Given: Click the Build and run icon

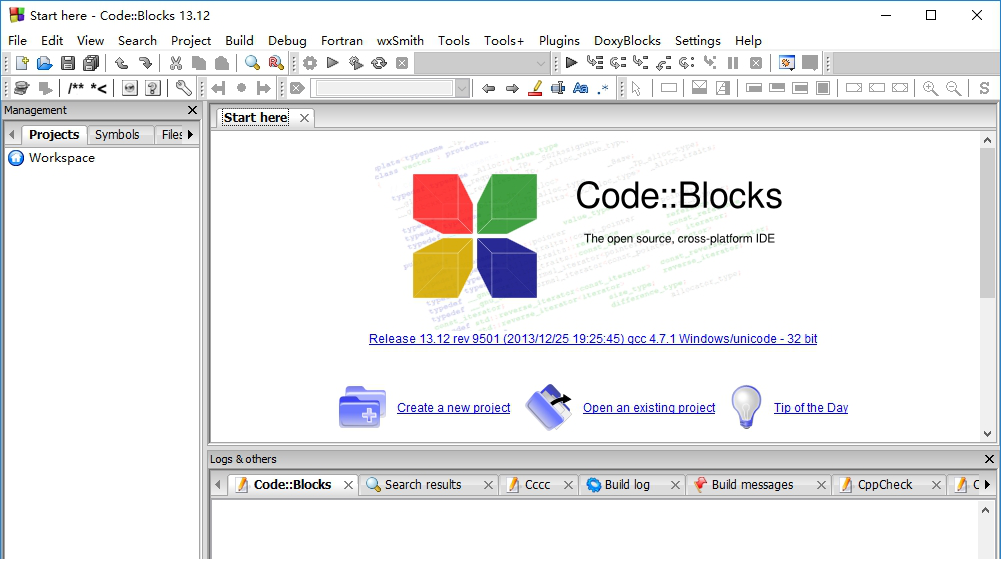Looking at the screenshot, I should click(x=356, y=63).
